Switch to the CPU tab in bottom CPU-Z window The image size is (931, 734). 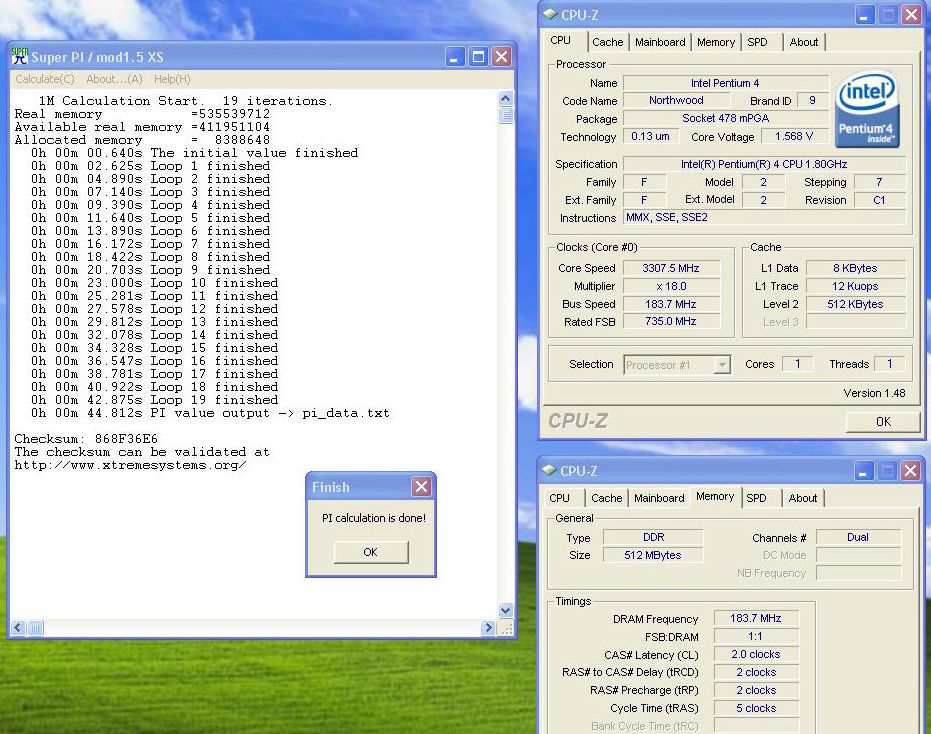pyautogui.click(x=559, y=498)
